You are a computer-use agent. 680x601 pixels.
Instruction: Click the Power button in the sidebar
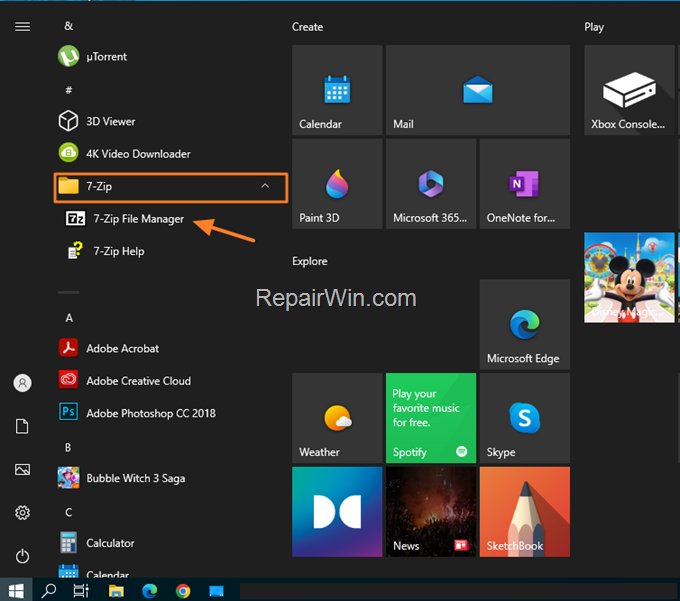[23, 556]
